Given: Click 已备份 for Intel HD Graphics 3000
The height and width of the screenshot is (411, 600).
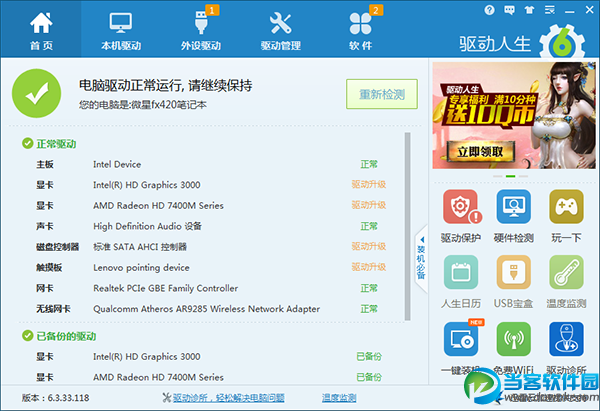Looking at the screenshot, I should 369,357.
